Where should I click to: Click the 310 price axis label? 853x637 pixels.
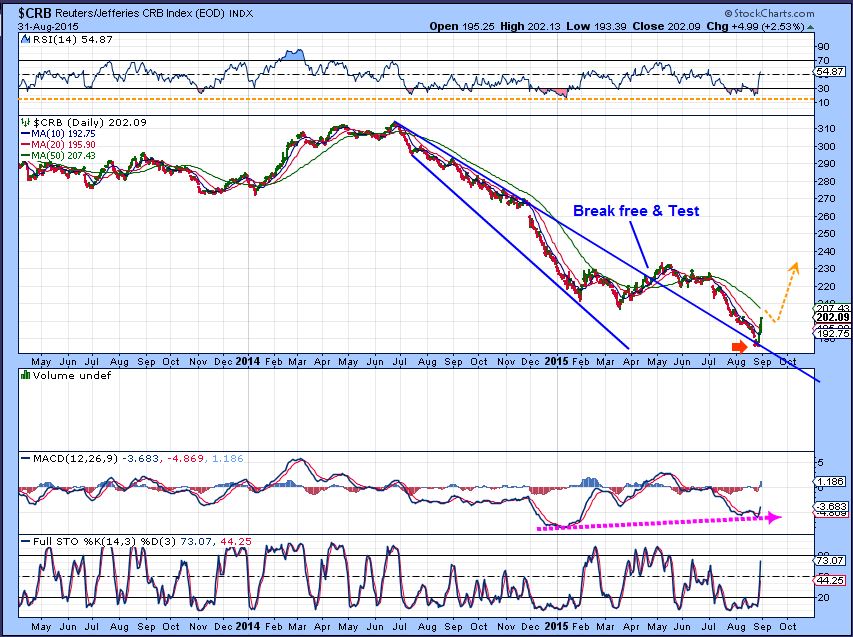pos(827,129)
